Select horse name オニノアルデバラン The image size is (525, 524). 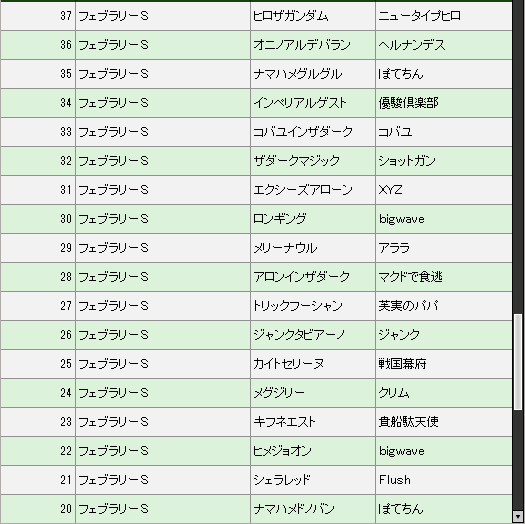302,45
